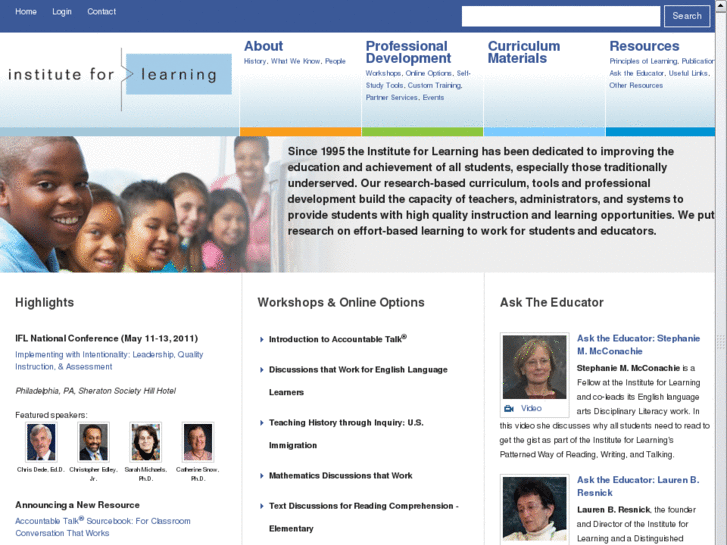Open Implementing with Intentionality conference link
The height and width of the screenshot is (545, 727).
pyautogui.click(x=109, y=360)
